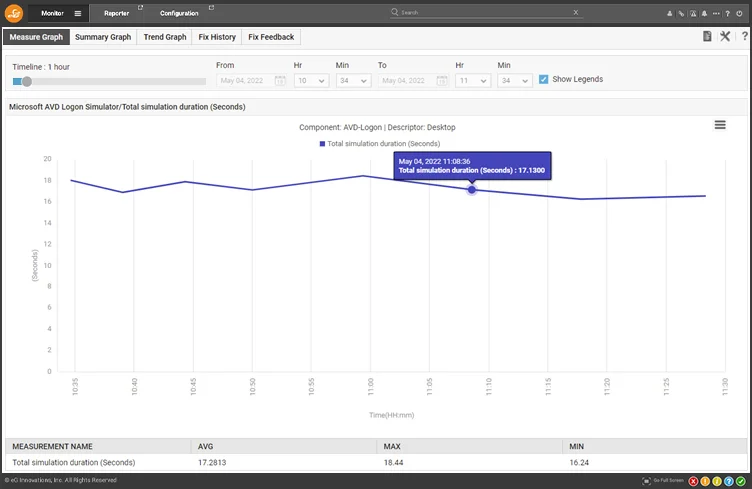The width and height of the screenshot is (752, 489).
Task: Click the blue unknown status icon
Action: point(728,481)
